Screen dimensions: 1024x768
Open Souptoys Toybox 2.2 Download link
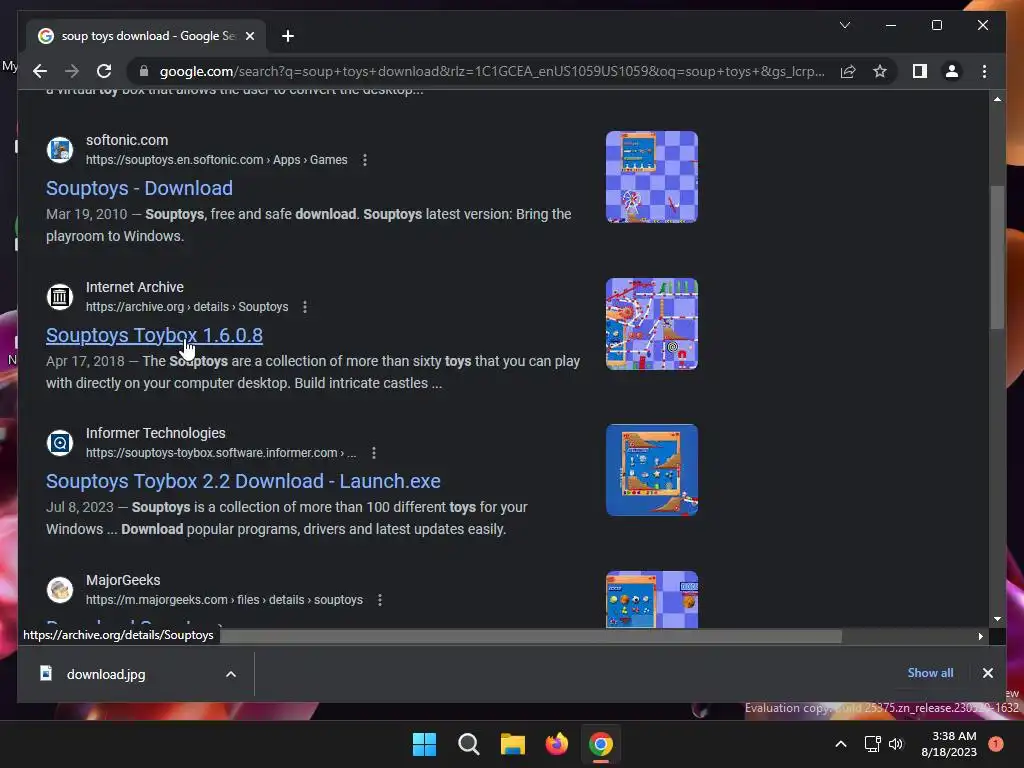point(243,481)
